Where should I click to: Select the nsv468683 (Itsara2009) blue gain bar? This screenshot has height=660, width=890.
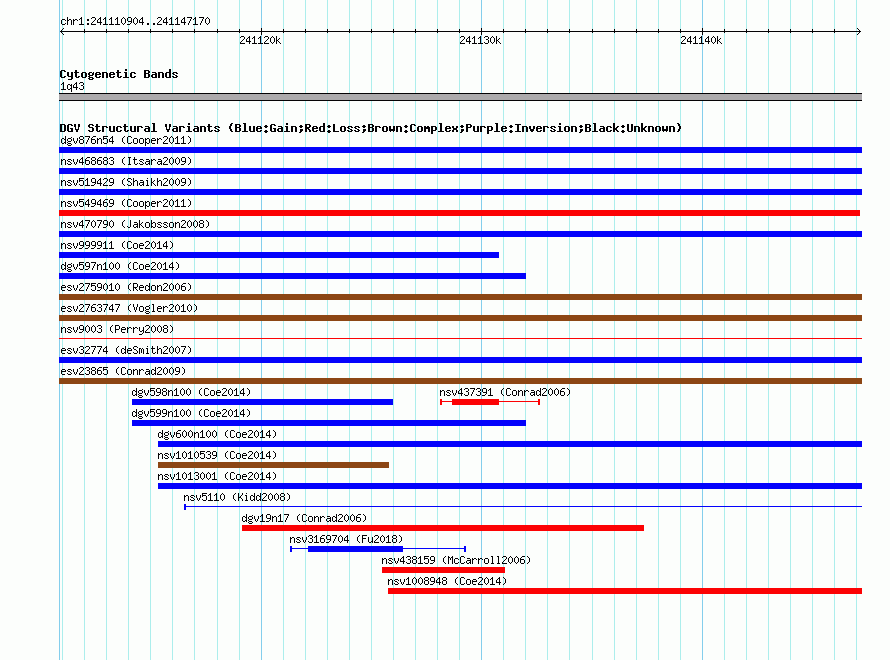[x=460, y=171]
